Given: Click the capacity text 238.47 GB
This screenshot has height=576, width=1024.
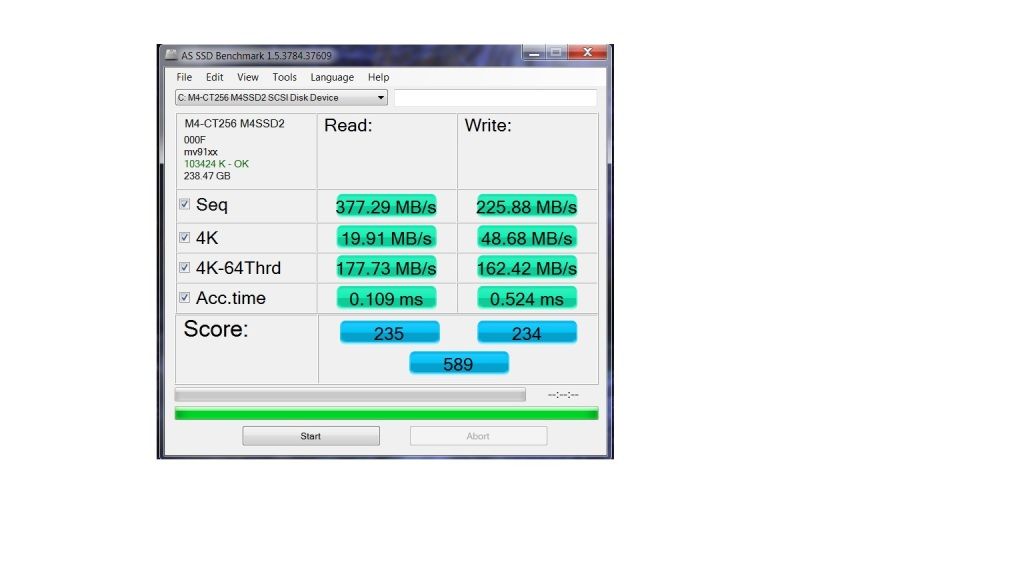Looking at the screenshot, I should pos(207,176).
